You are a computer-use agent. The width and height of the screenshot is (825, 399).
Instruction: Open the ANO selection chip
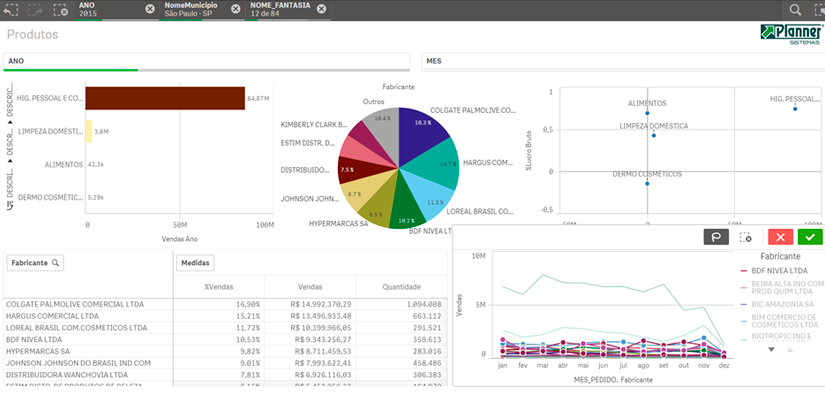click(109, 9)
